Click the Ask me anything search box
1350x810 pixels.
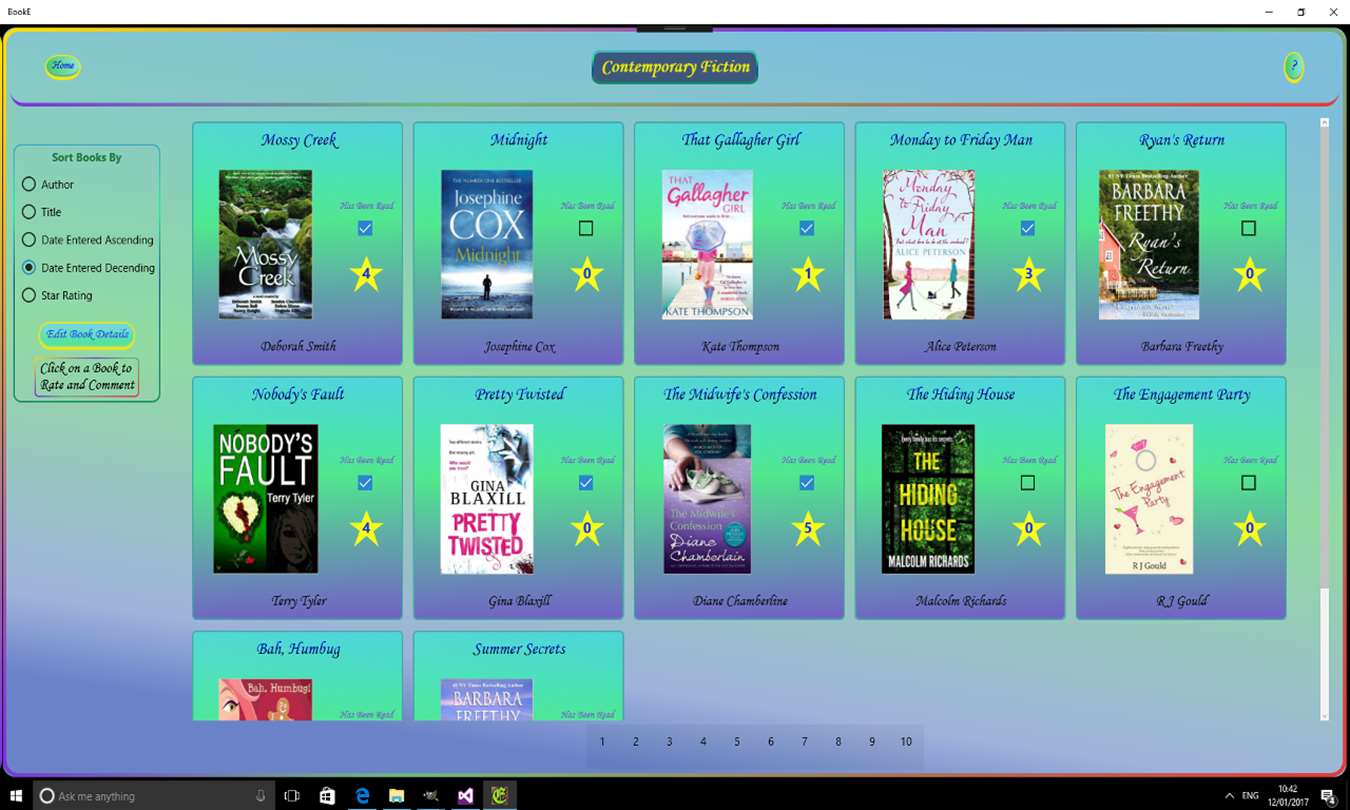(x=154, y=796)
